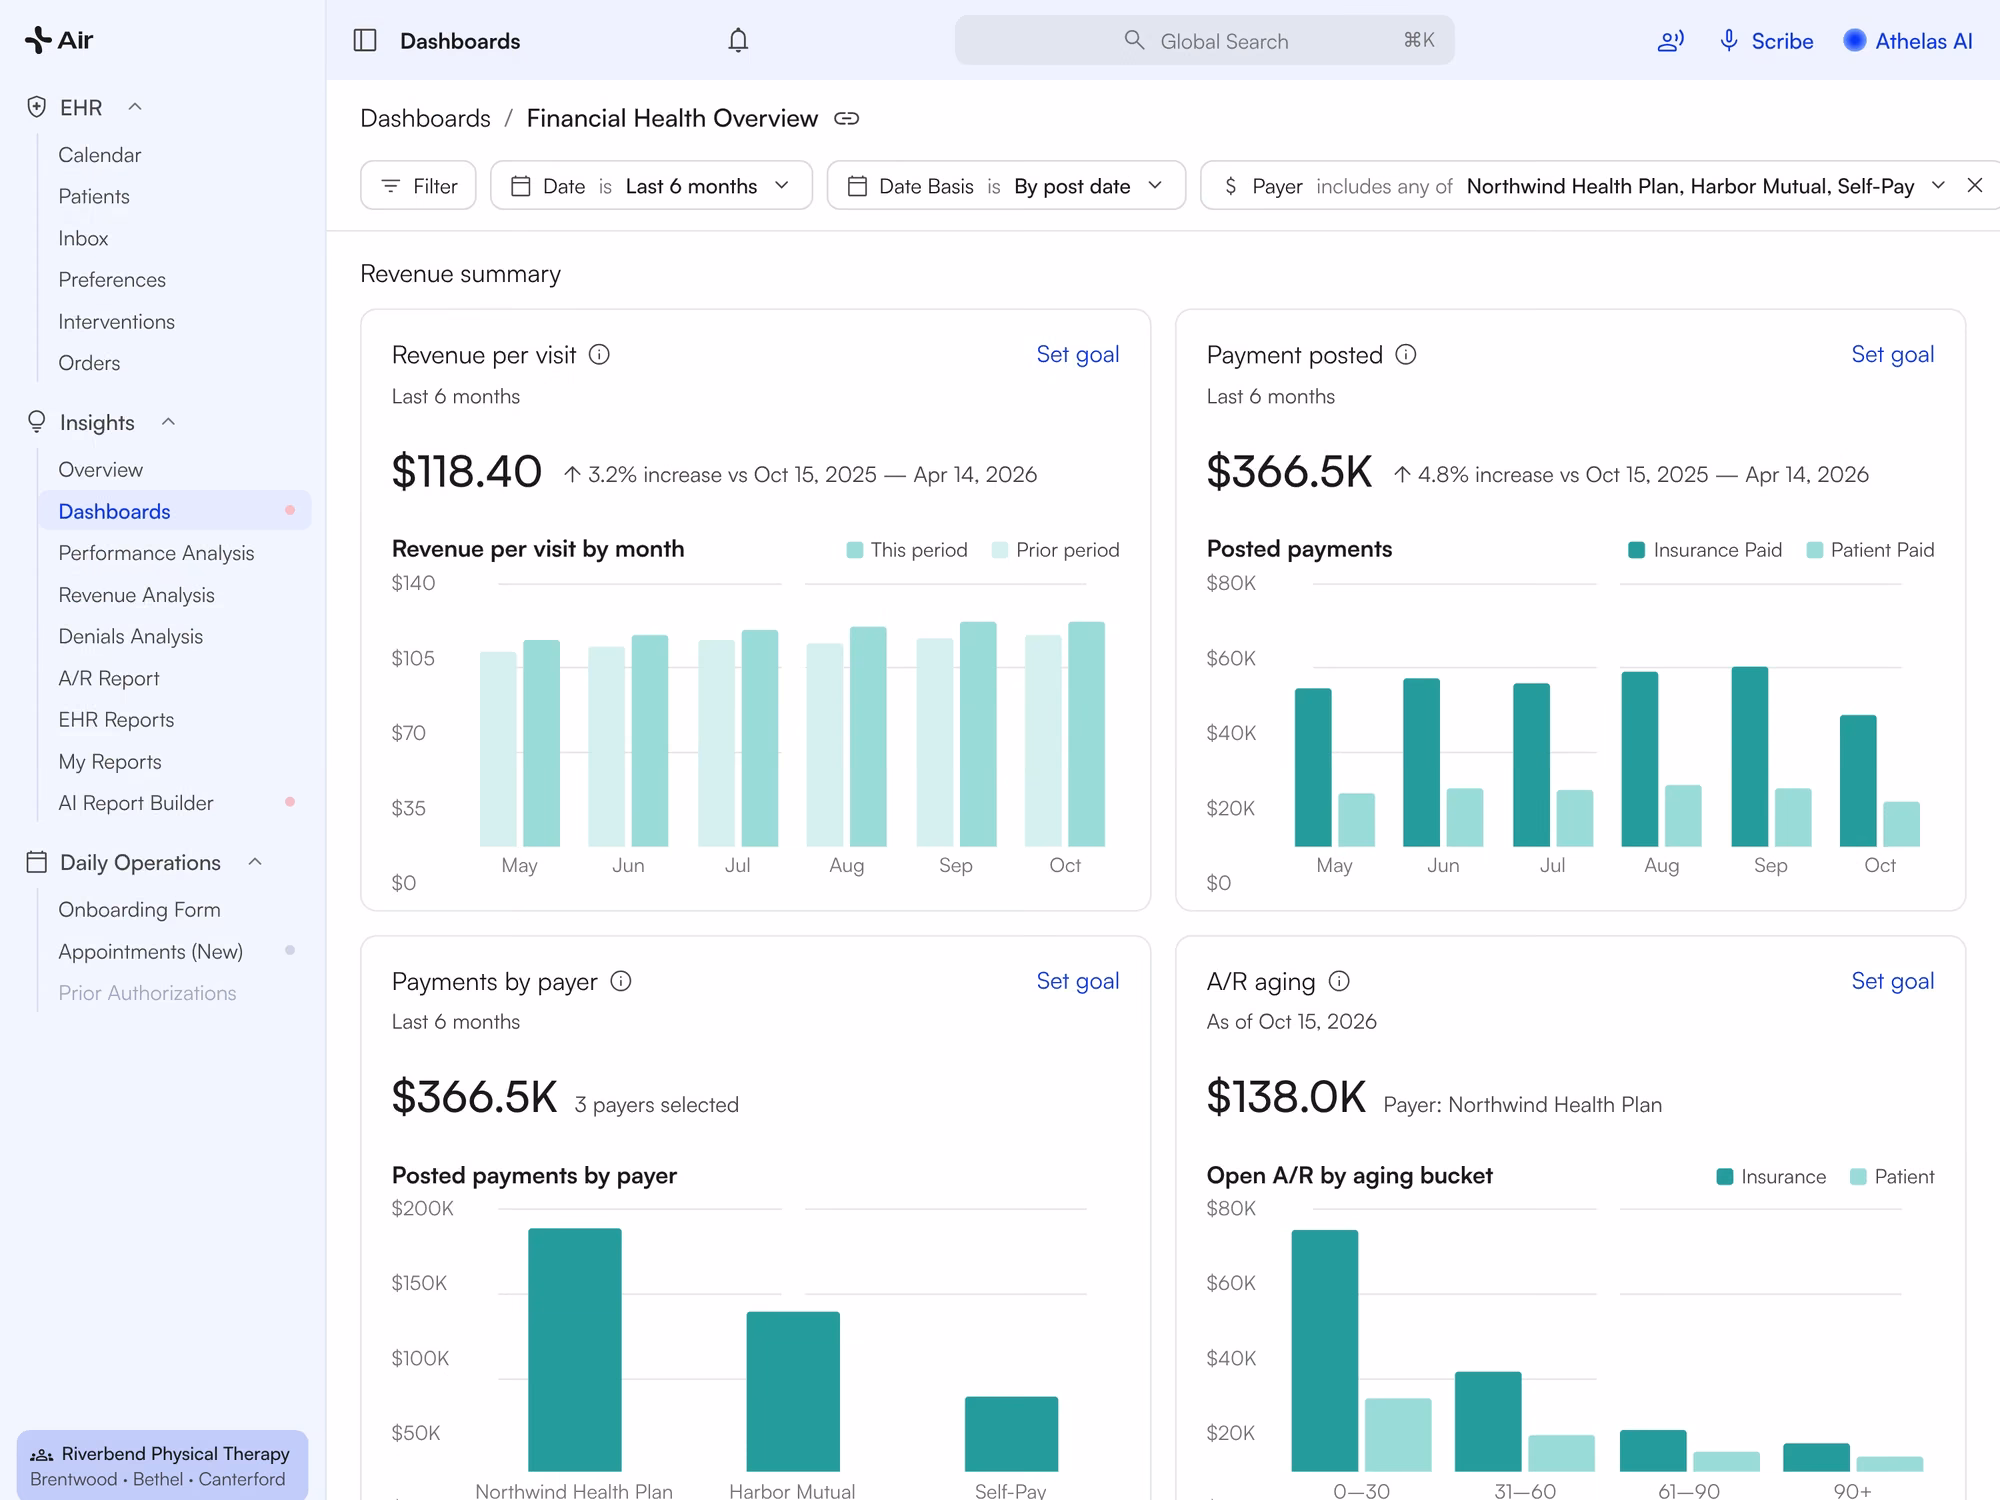This screenshot has width=2000, height=1500.
Task: Toggle Insurance Paid legend swatch
Action: pyautogui.click(x=1637, y=550)
